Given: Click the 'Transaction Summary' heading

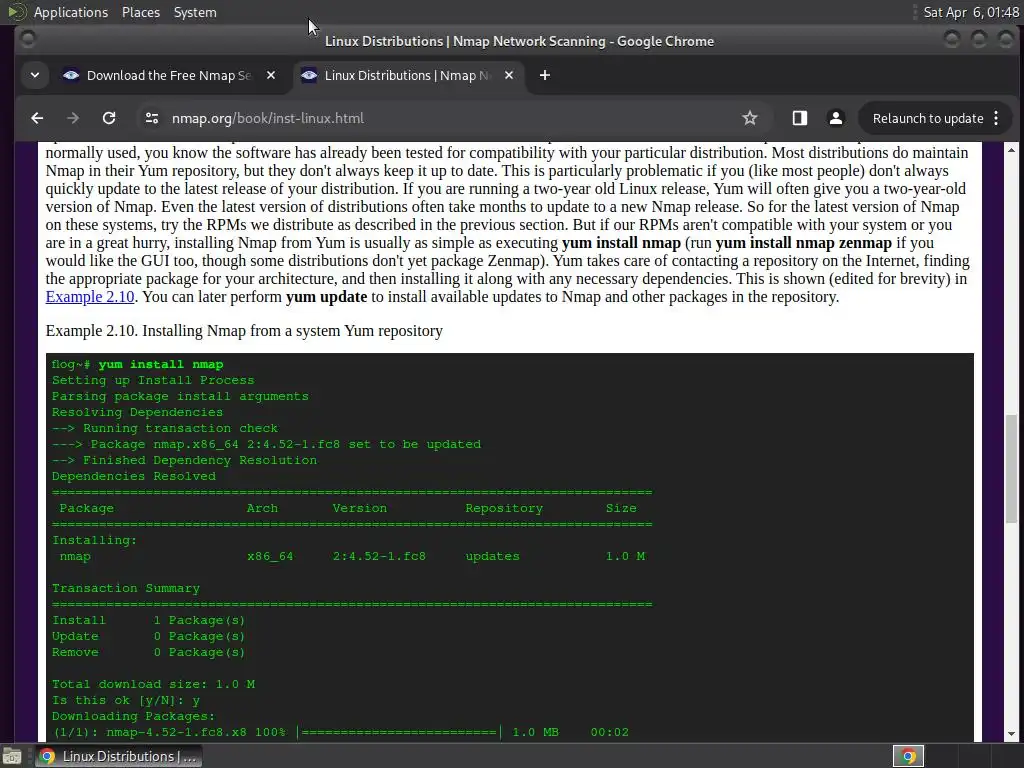Looking at the screenshot, I should [x=126, y=588].
